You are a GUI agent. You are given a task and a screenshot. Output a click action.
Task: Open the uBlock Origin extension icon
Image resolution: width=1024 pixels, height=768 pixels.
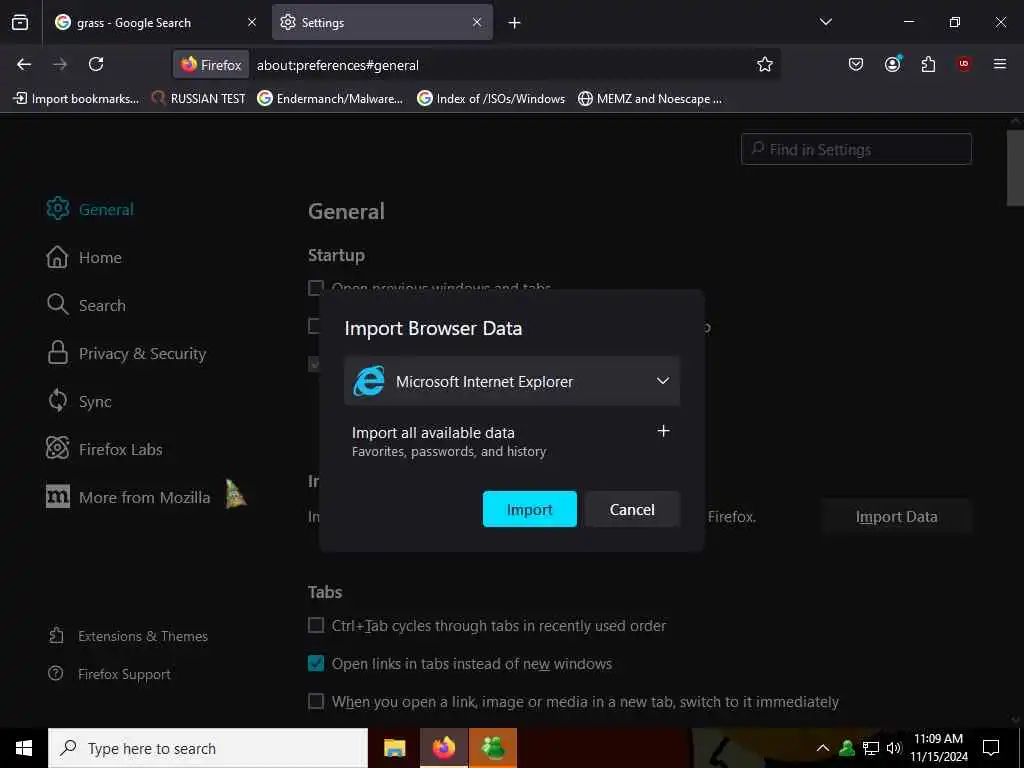pos(963,64)
